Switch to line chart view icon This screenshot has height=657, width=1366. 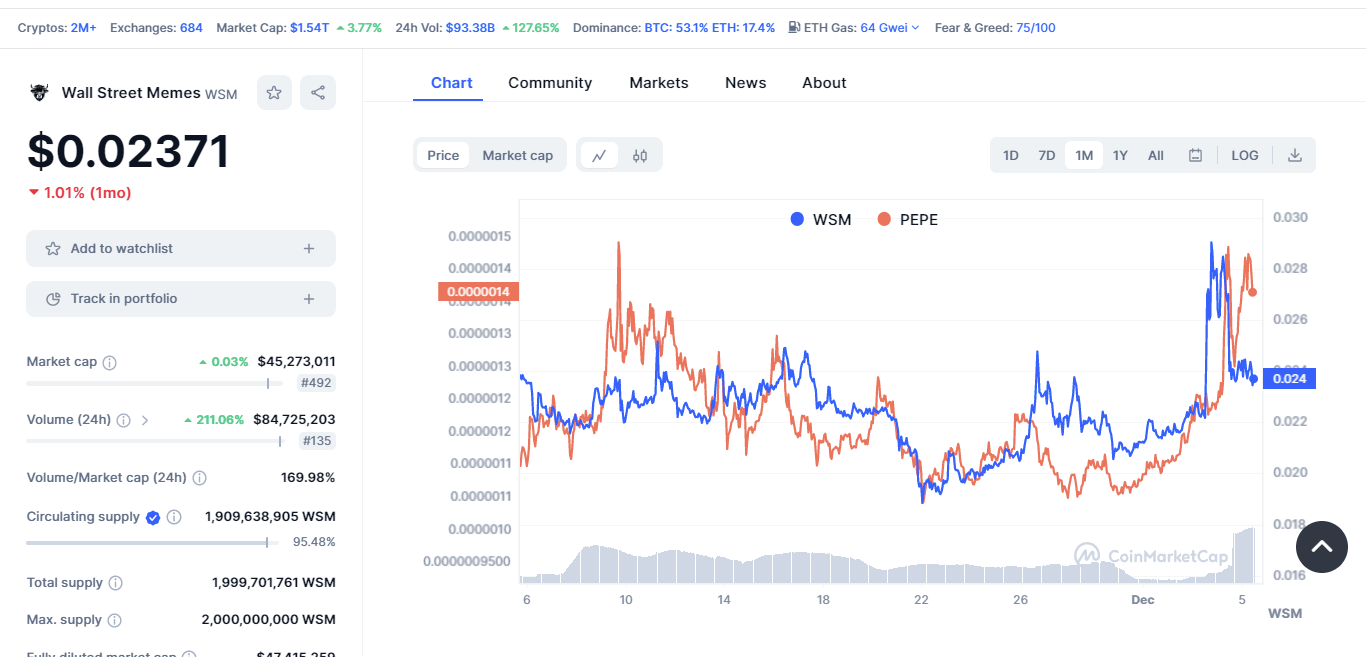coord(599,155)
